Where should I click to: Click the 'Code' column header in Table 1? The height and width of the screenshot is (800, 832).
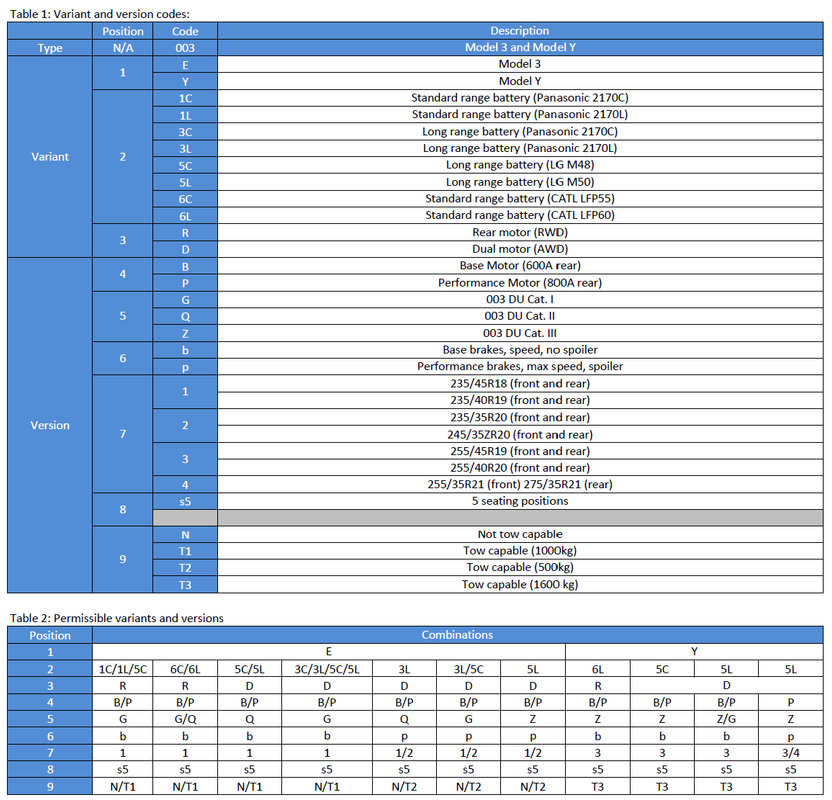point(185,31)
